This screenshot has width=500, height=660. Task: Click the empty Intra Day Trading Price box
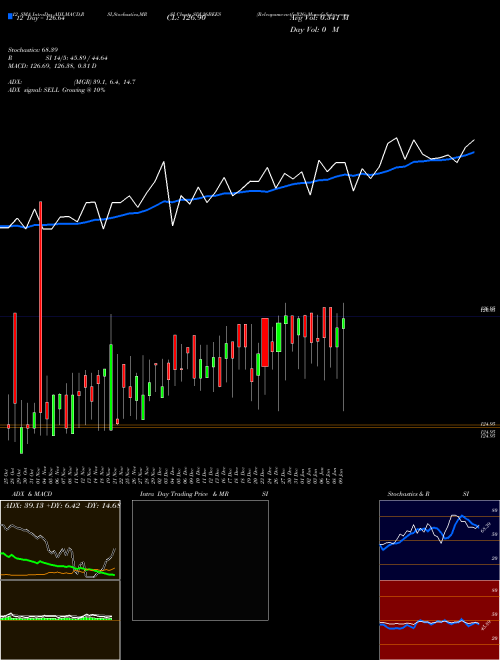(x=200, y=560)
